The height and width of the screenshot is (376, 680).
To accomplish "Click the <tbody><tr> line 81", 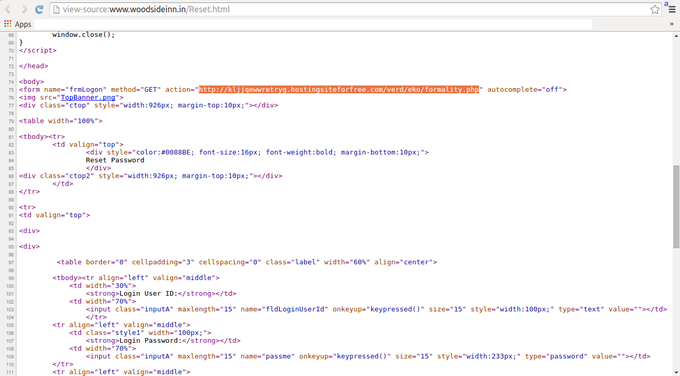I will tap(42, 137).
